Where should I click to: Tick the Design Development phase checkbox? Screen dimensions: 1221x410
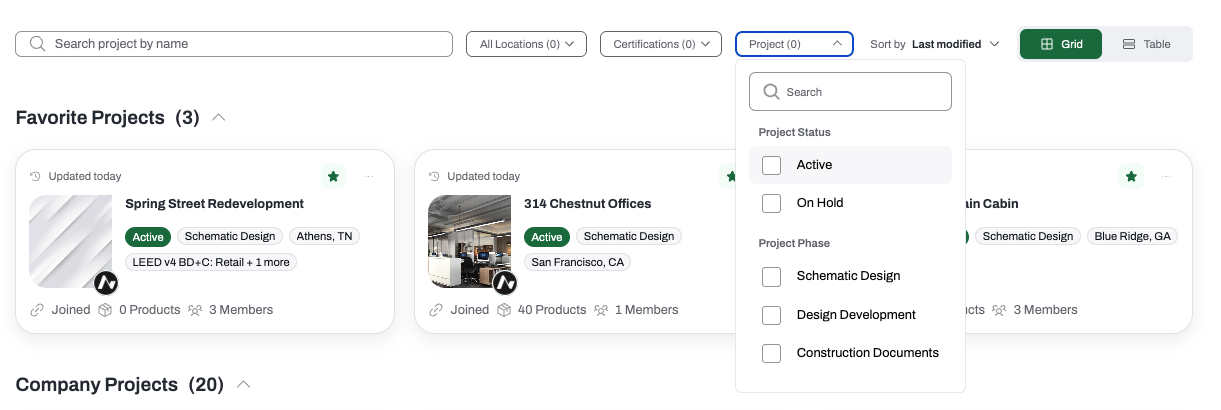coord(771,315)
